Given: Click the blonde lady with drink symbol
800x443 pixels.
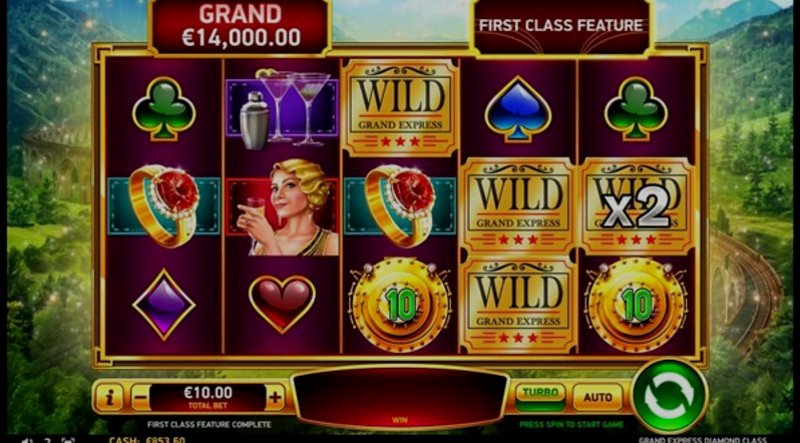Looking at the screenshot, I should pyautogui.click(x=282, y=207).
